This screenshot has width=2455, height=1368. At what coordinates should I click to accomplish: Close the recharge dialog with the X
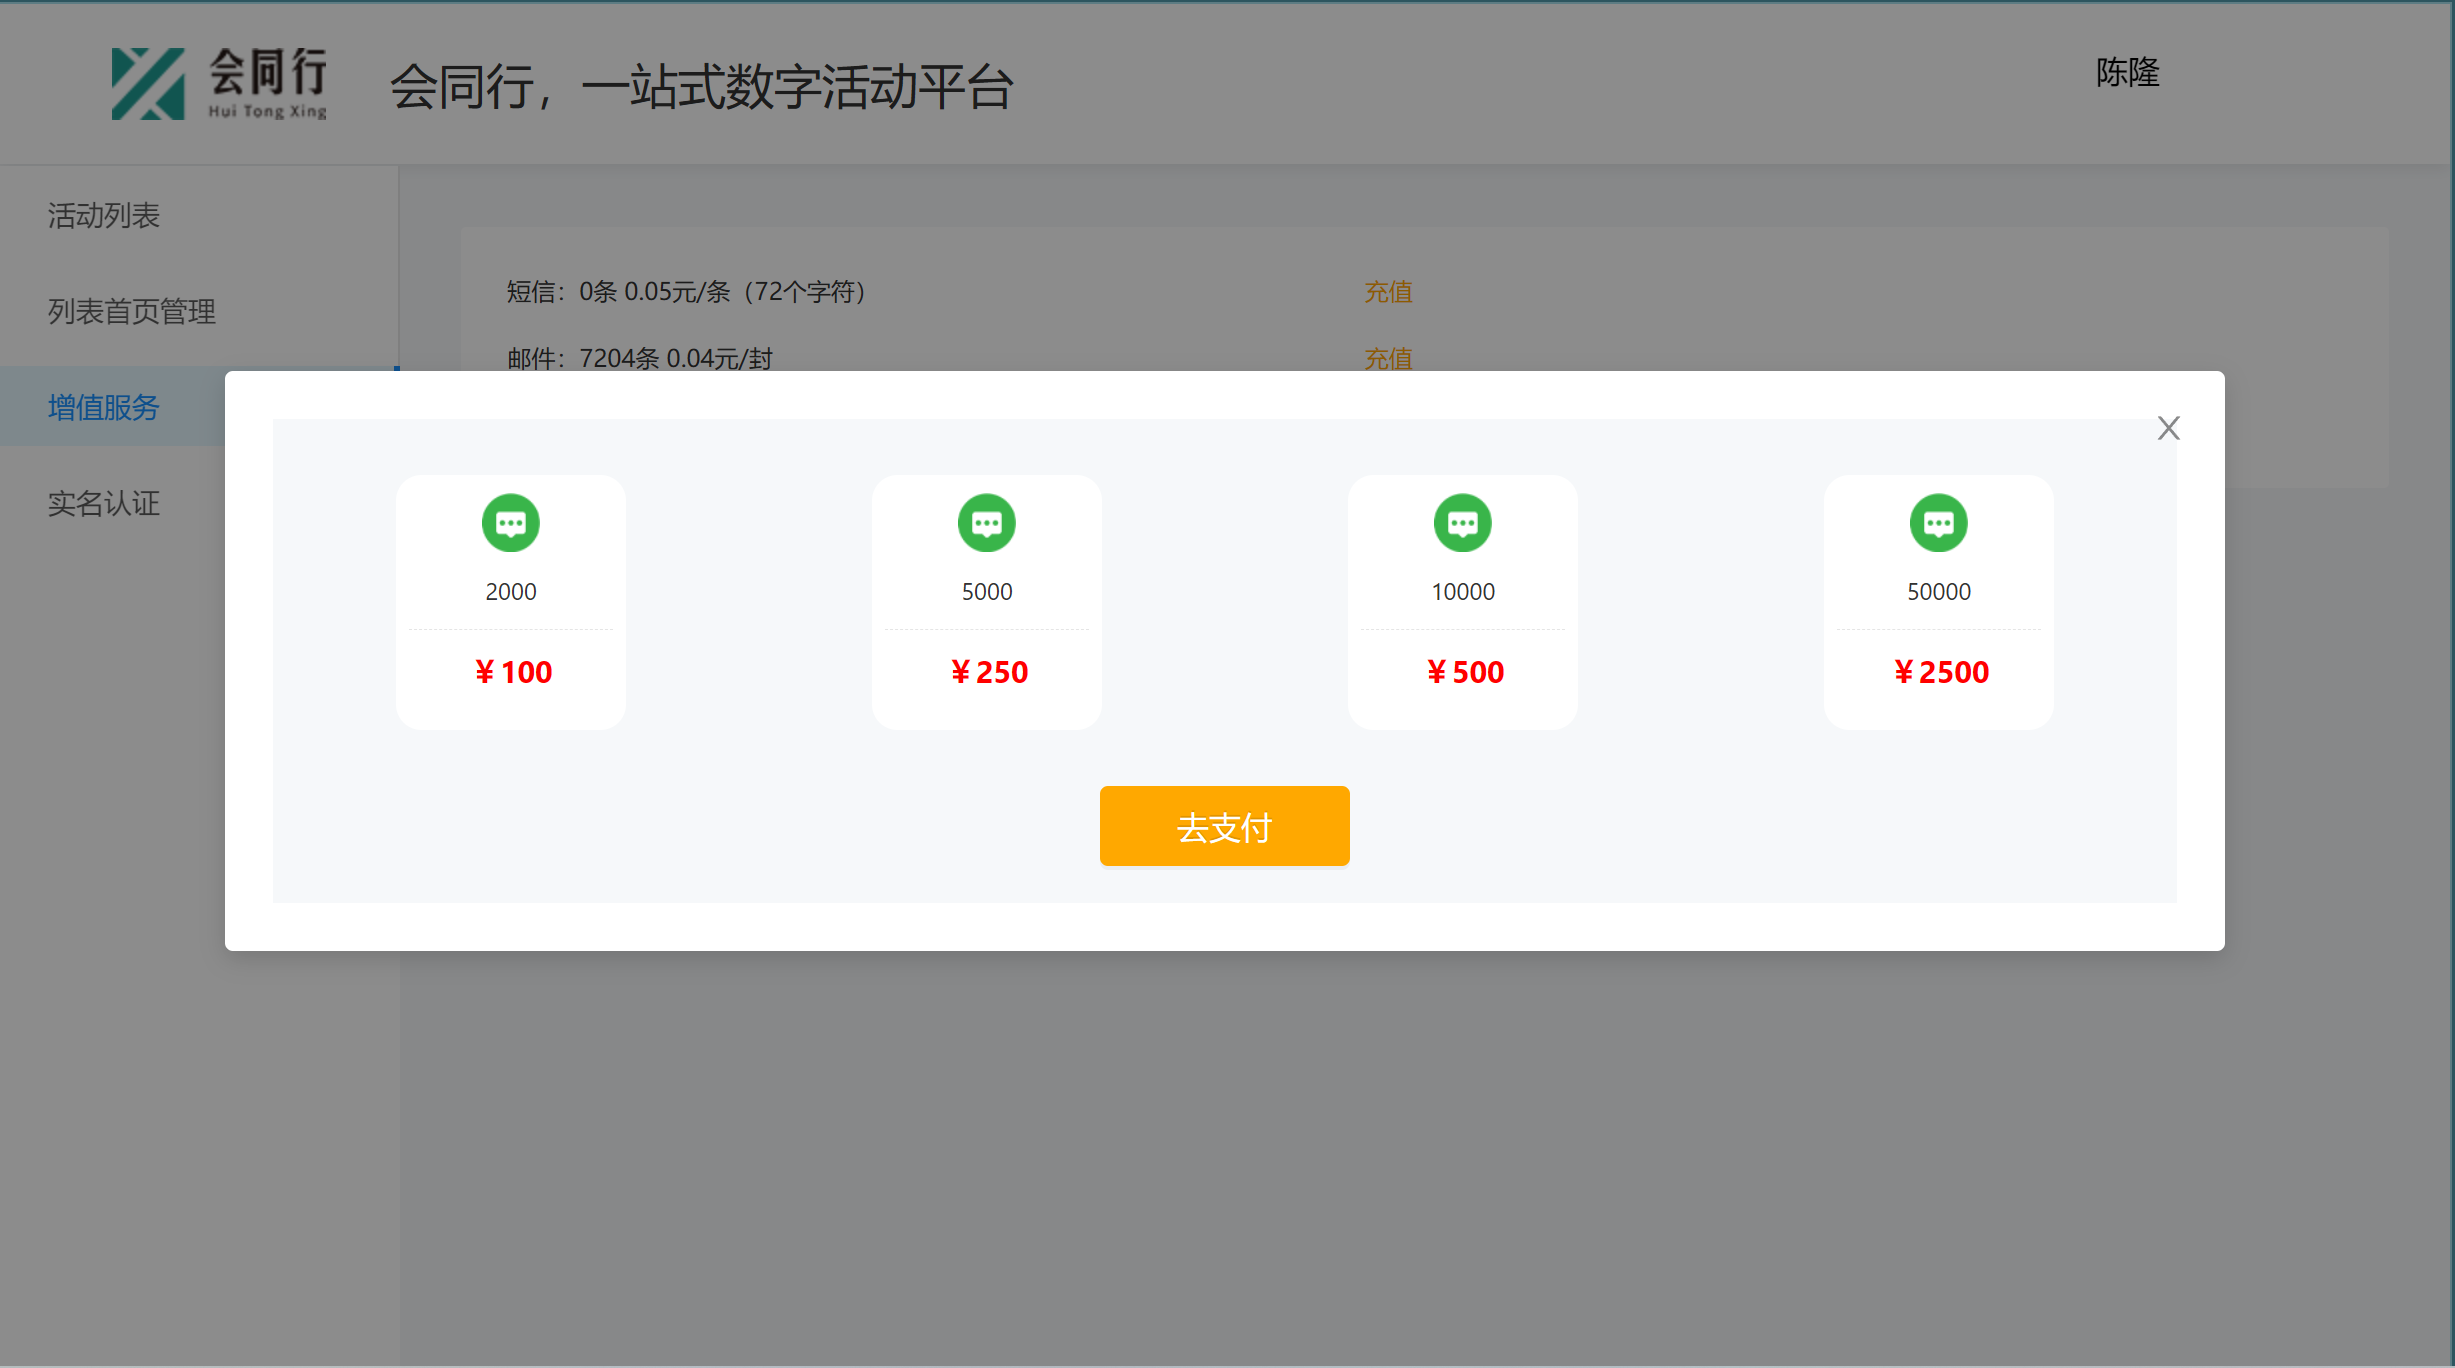click(x=2168, y=428)
